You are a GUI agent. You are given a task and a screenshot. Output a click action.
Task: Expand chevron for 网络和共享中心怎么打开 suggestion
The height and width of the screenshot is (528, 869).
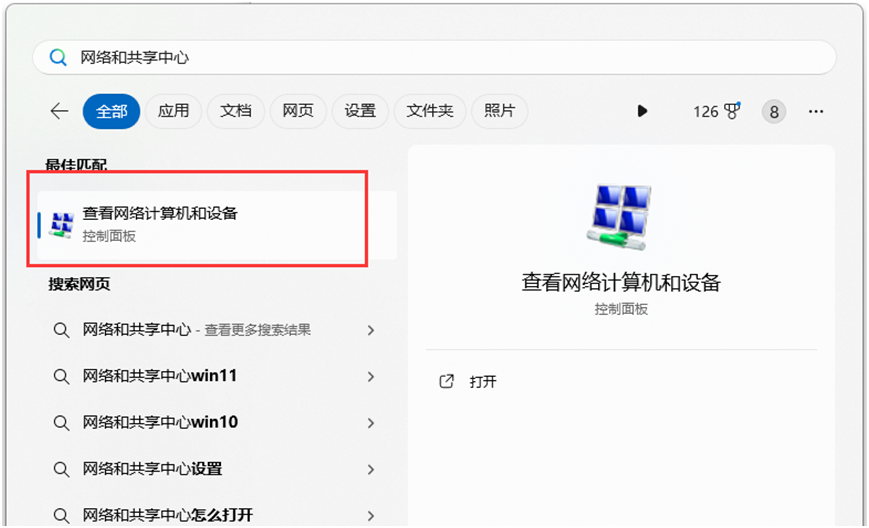pos(371,516)
